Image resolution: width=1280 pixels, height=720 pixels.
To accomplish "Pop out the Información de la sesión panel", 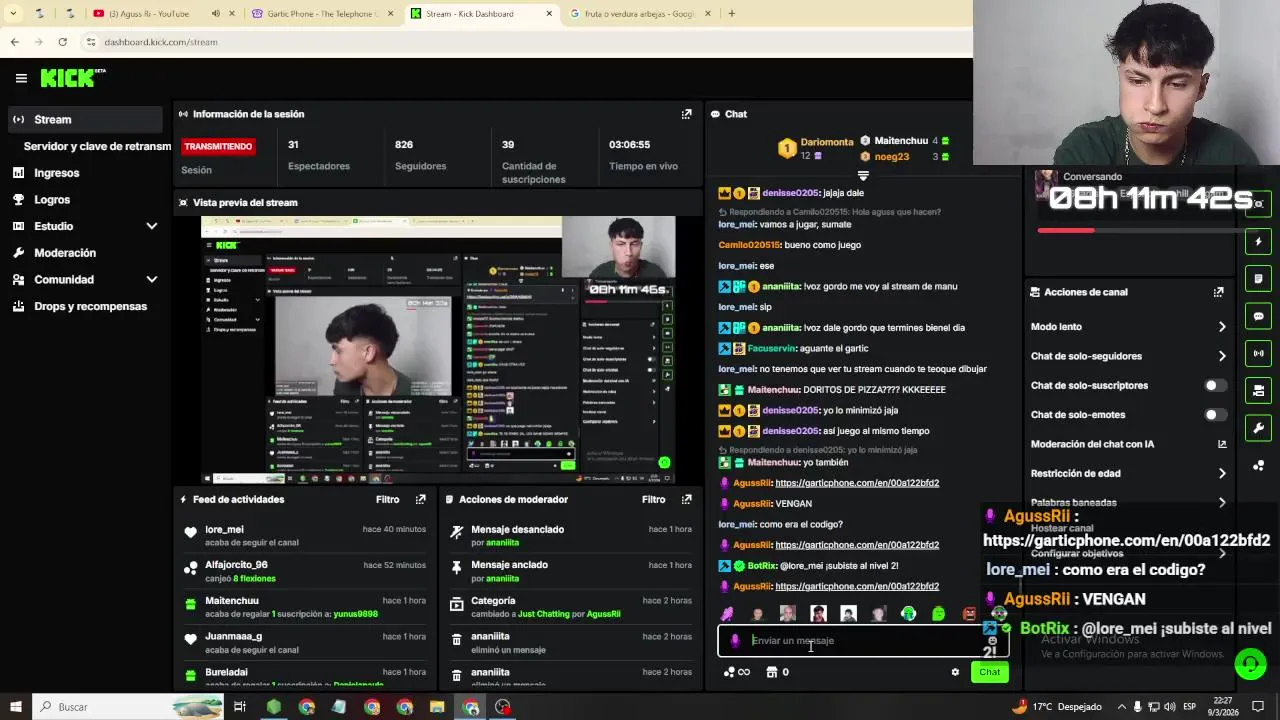I will pos(686,114).
